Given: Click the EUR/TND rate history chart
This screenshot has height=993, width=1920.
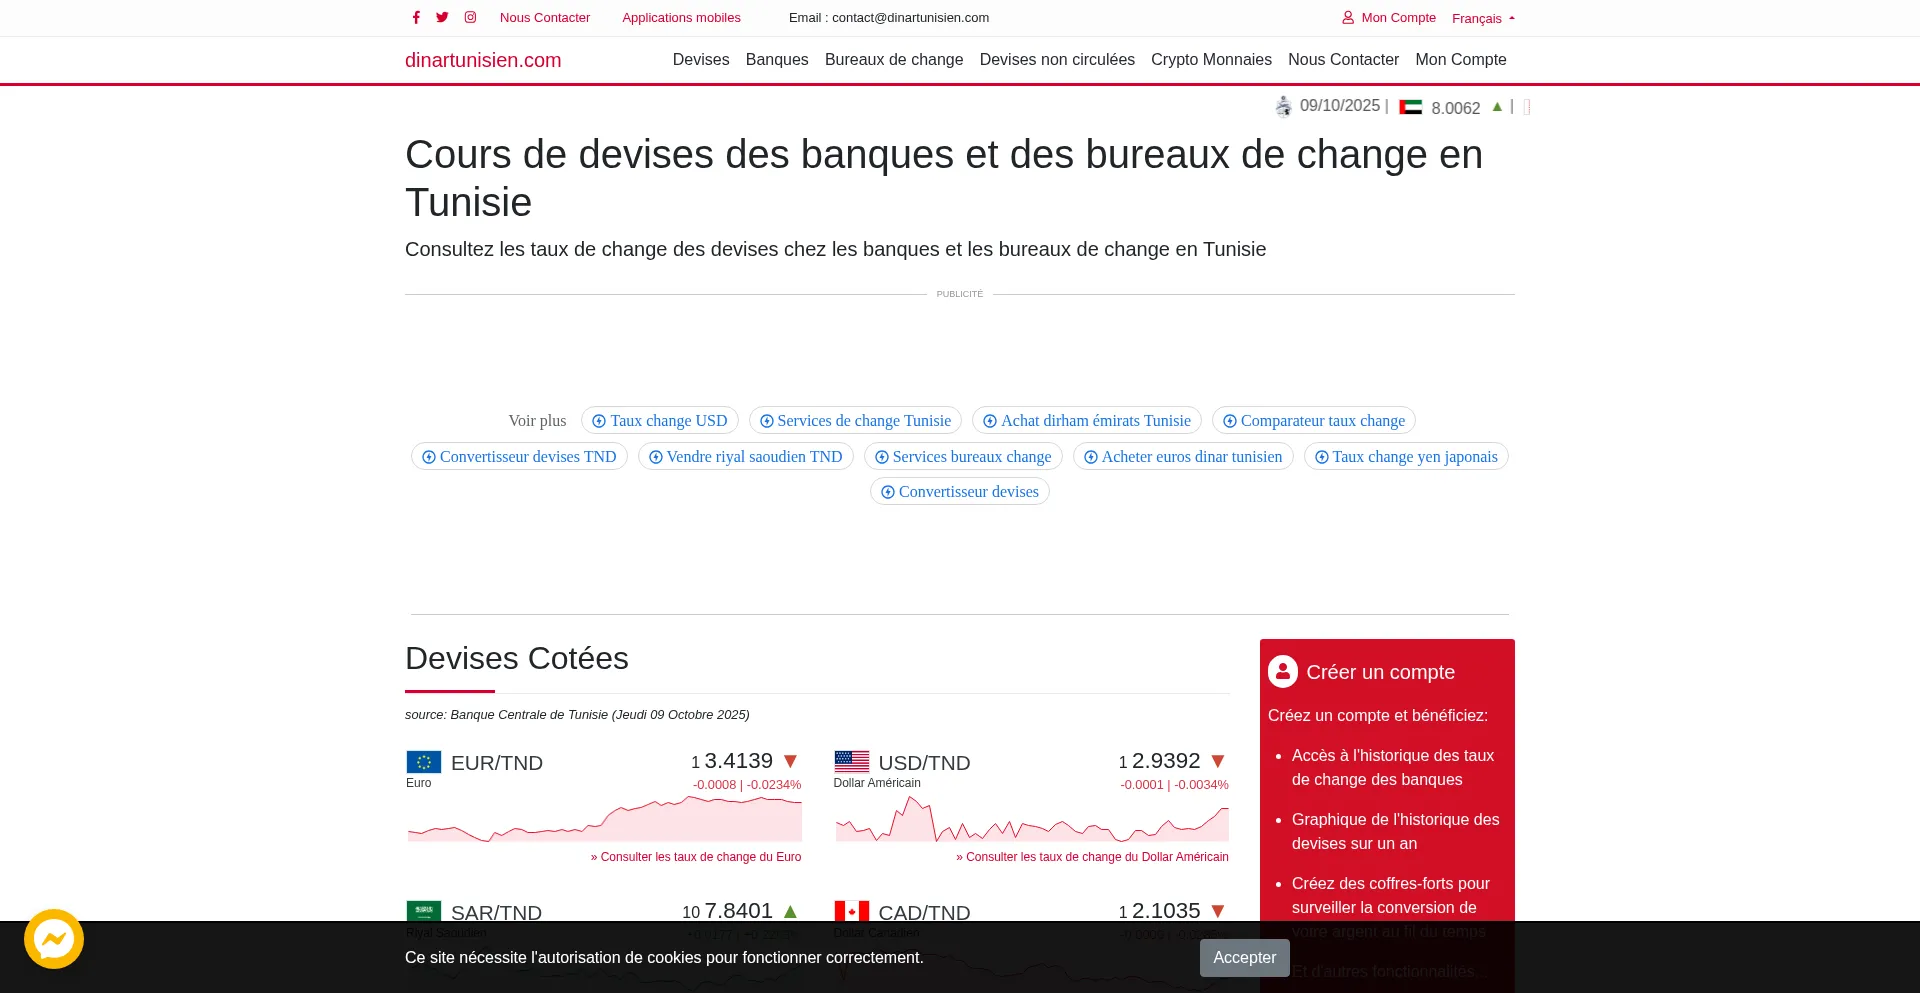Looking at the screenshot, I should (x=604, y=820).
